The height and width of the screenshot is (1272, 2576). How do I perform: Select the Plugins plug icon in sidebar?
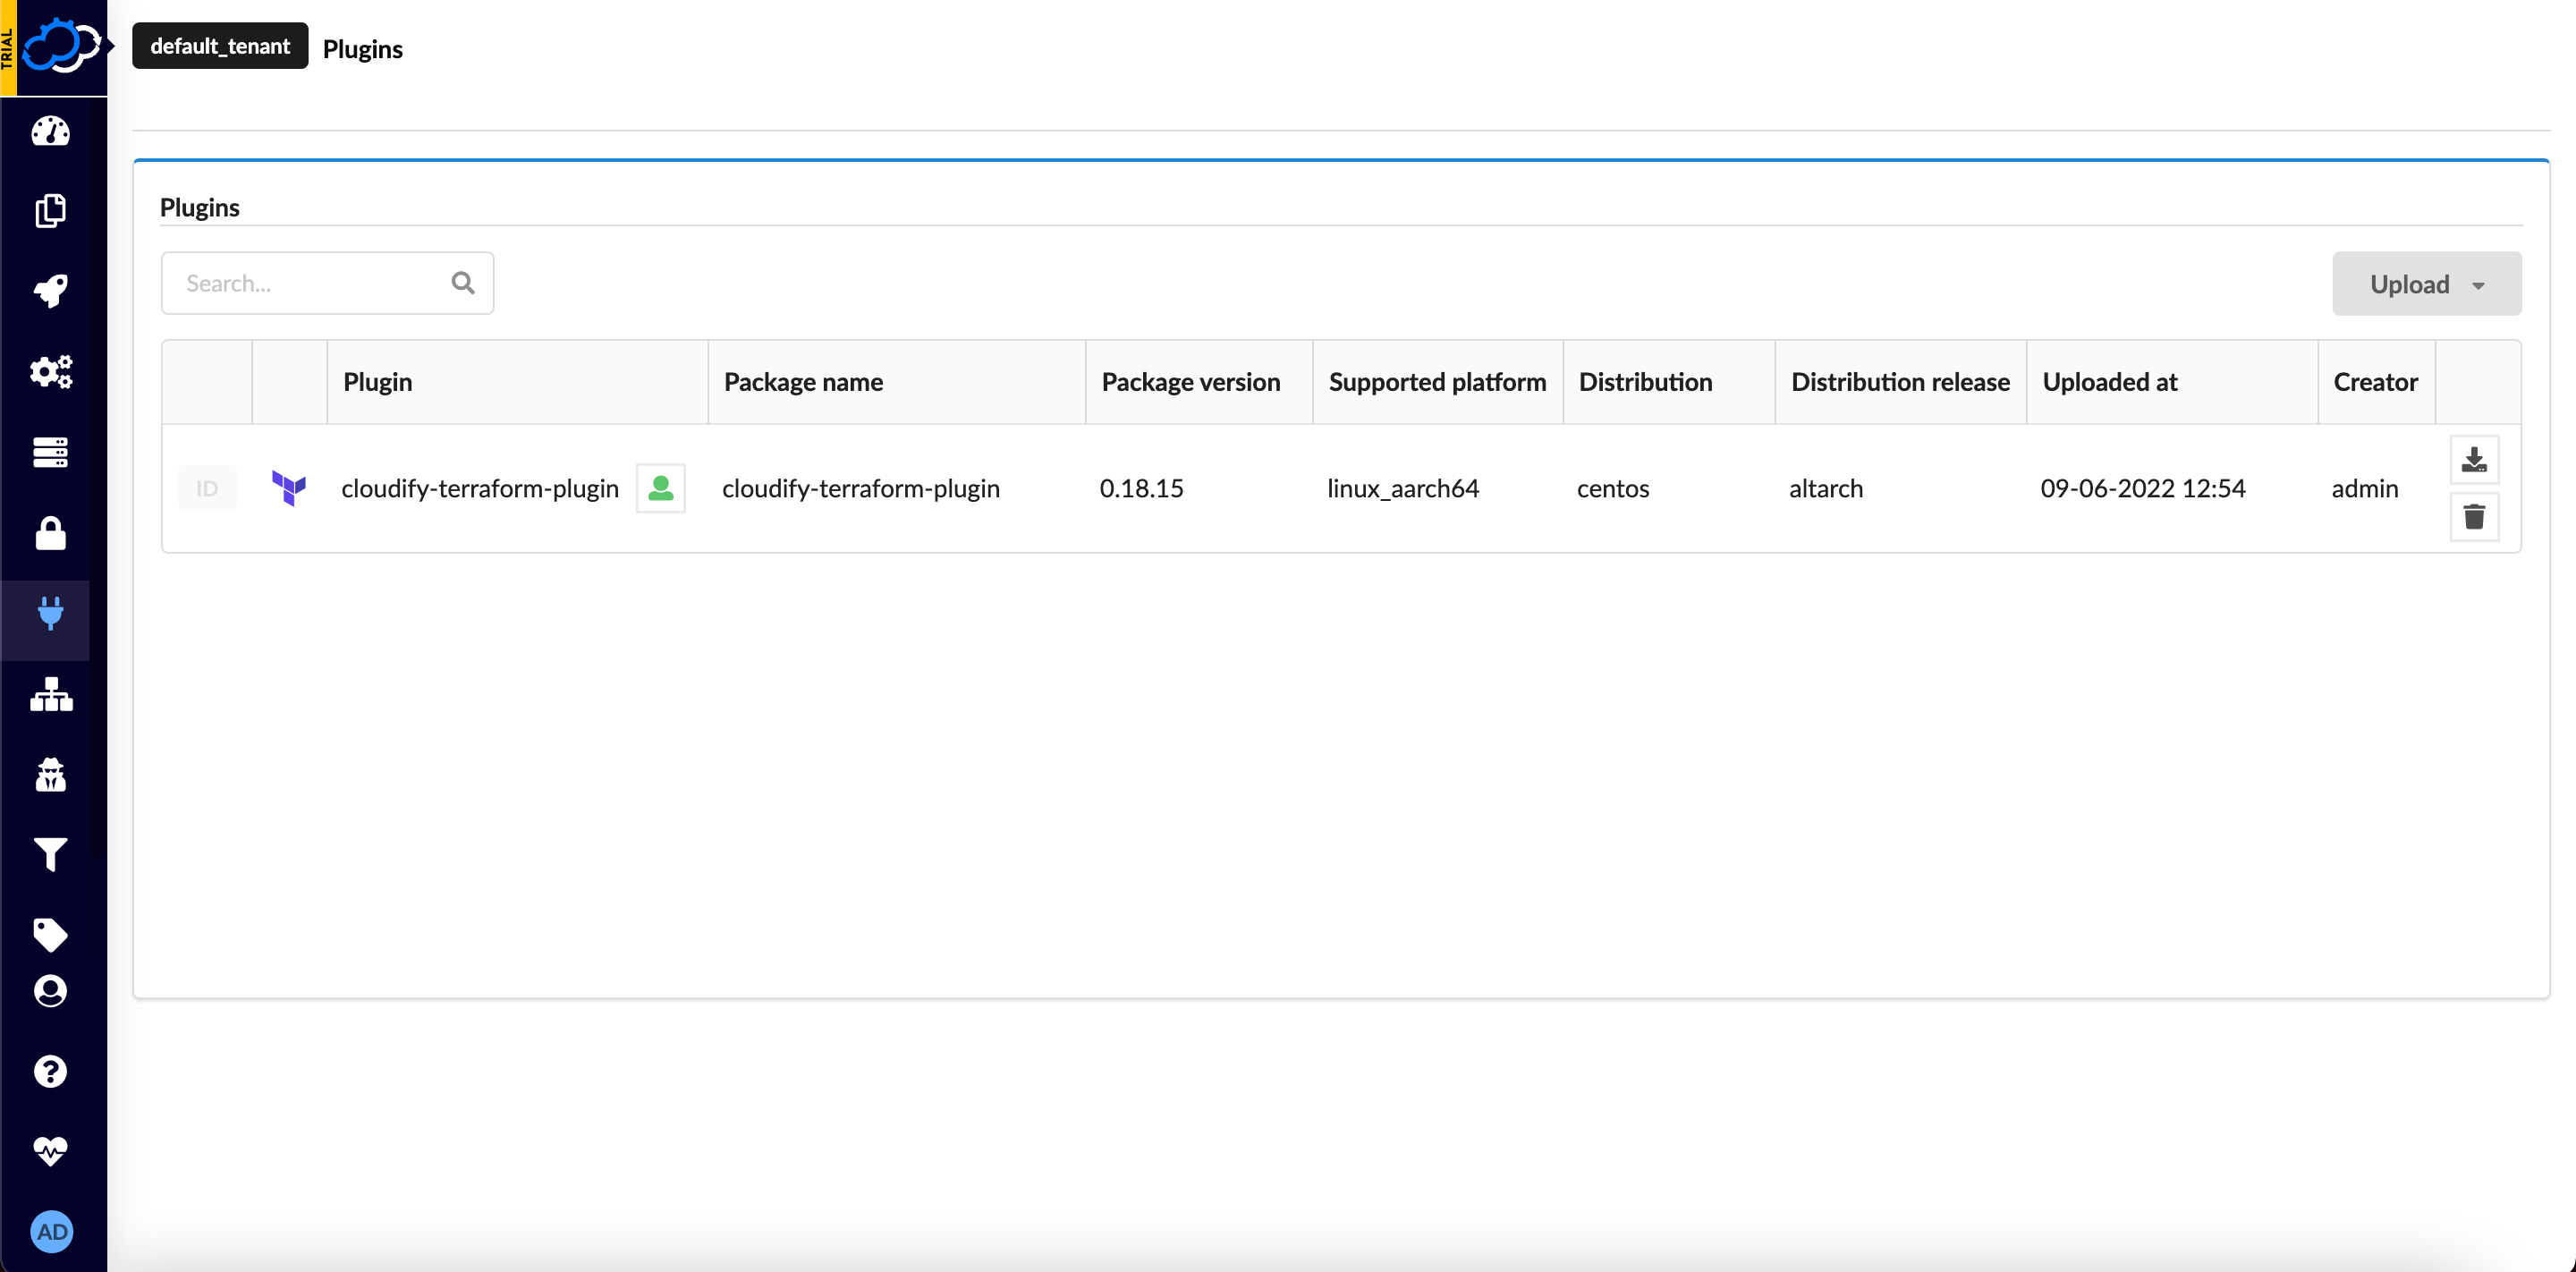[50, 613]
